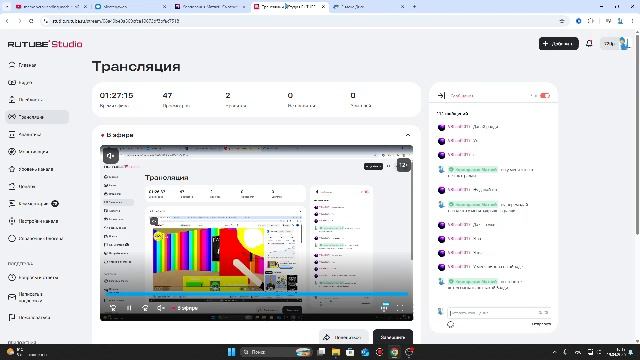Open the sidebar item with flag icon
The height and width of the screenshot is (360, 640).
[29, 317]
